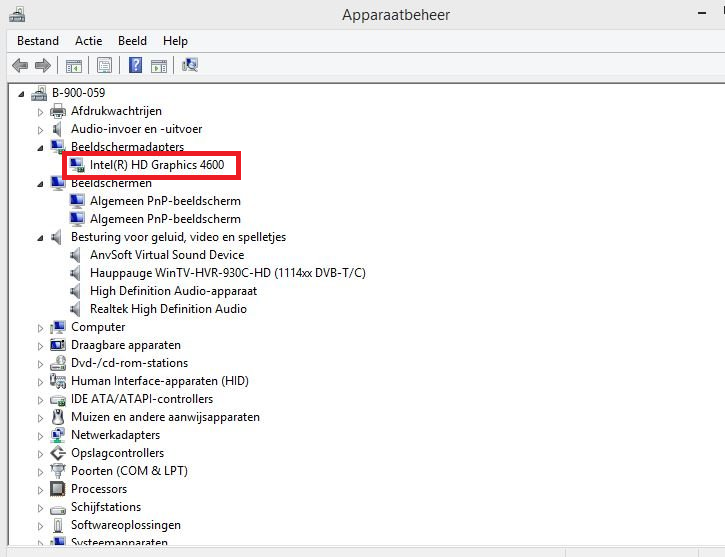Click the show/hide action pane toolbar icon
The image size is (725, 557).
159,66
